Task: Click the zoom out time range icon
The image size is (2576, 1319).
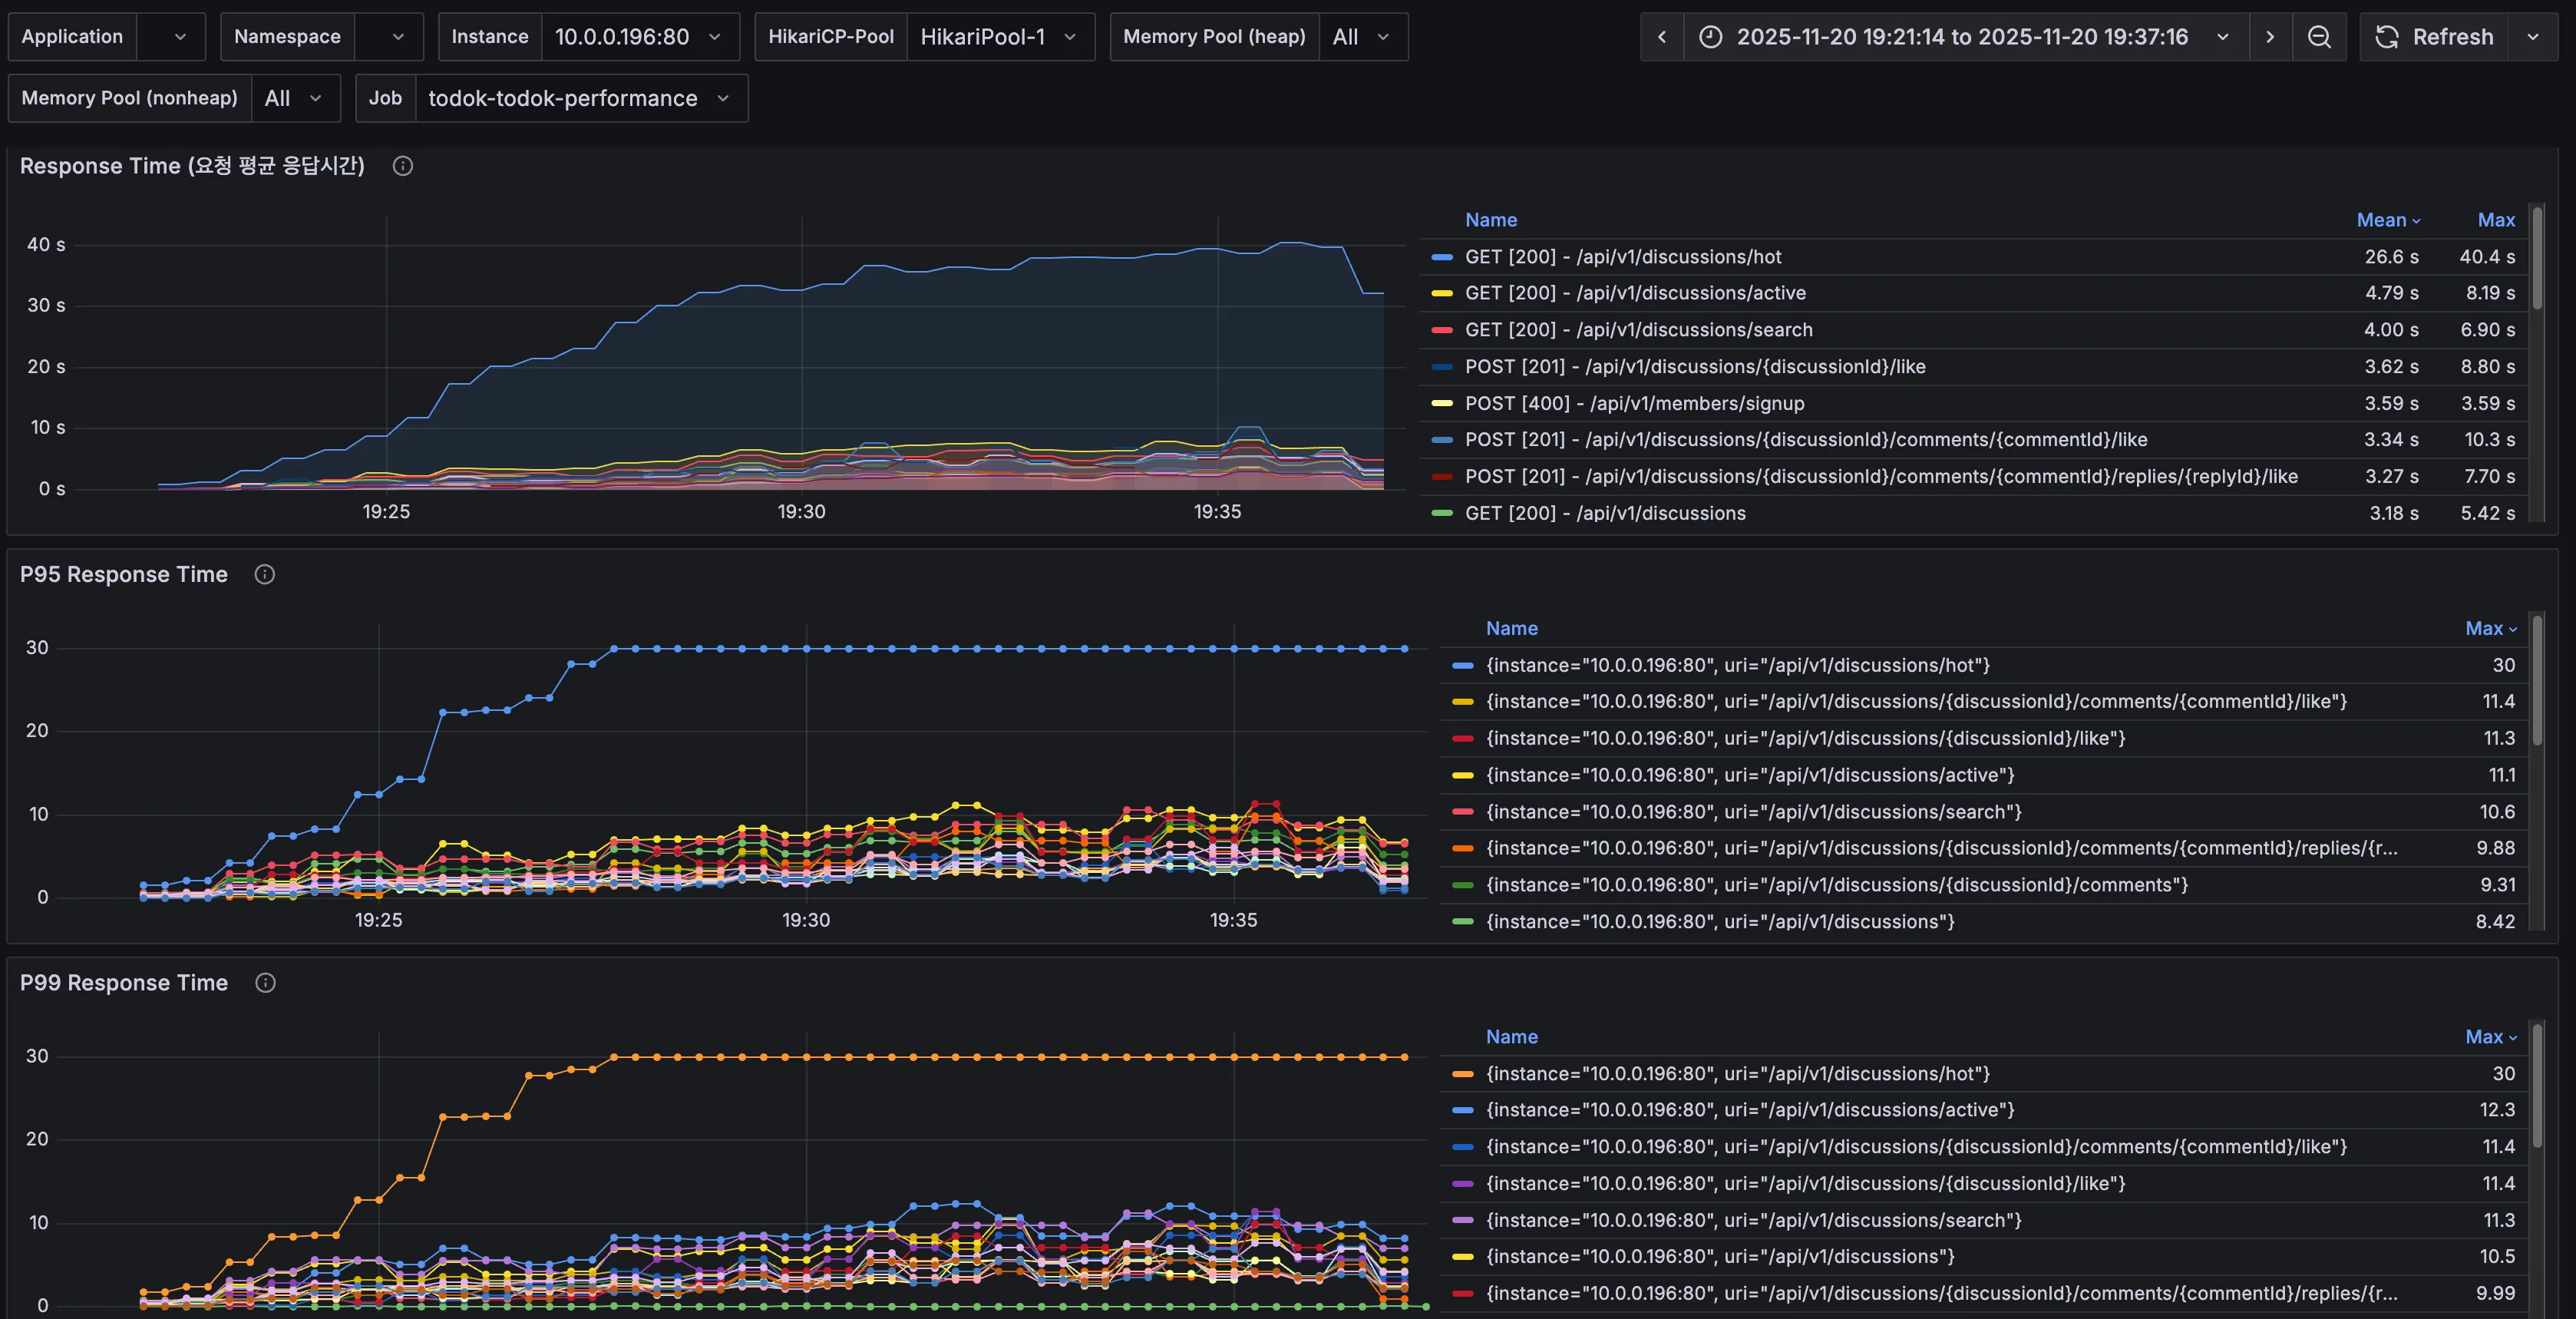Action: pos(2319,37)
